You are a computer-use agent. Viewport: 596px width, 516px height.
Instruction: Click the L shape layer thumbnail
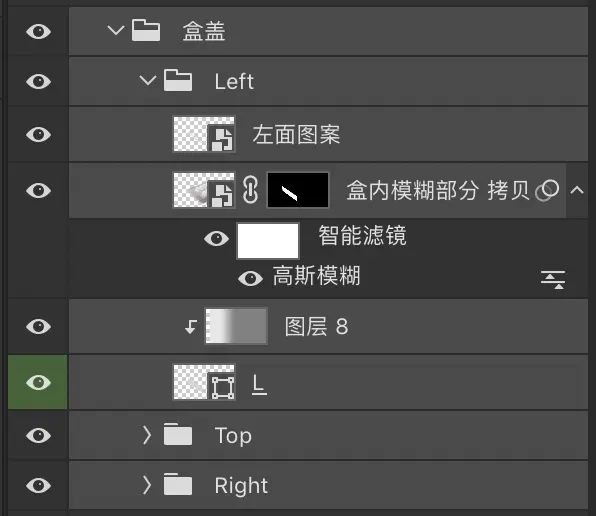pyautogui.click(x=204, y=382)
